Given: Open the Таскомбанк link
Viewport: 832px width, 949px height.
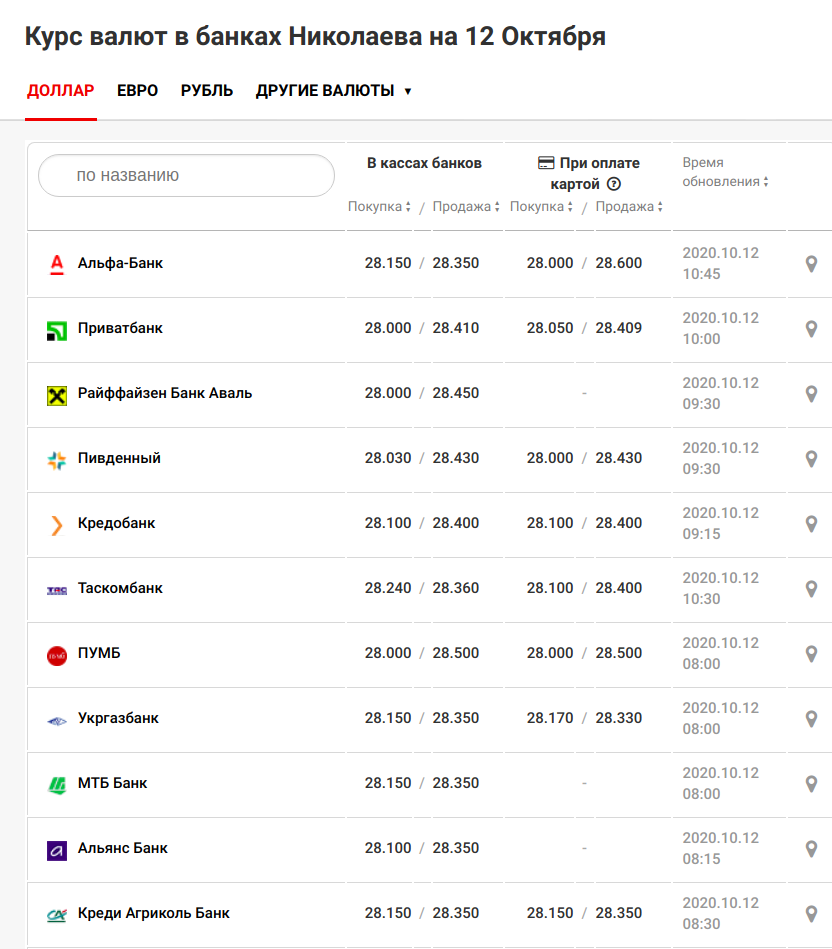Looking at the screenshot, I should [120, 588].
